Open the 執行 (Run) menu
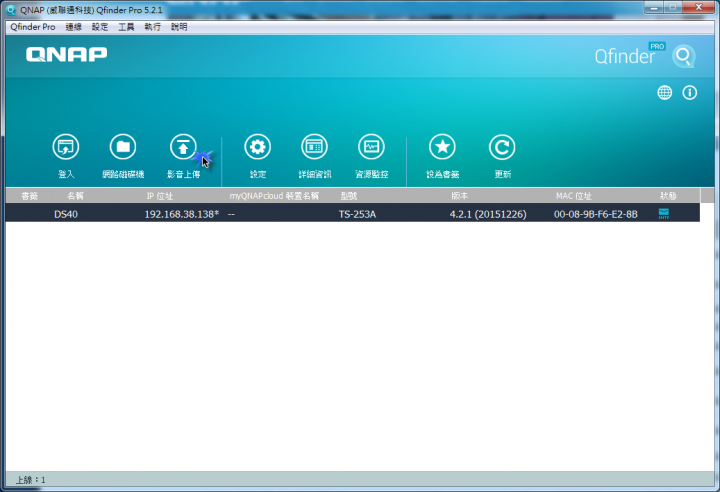 152,27
